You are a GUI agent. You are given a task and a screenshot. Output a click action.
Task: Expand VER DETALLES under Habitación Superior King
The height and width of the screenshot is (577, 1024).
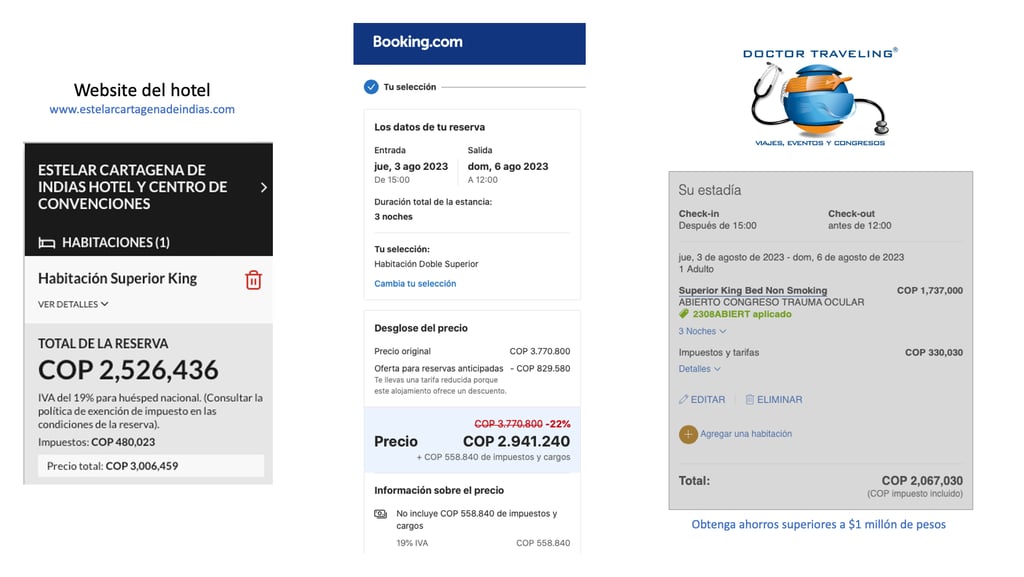pyautogui.click(x=73, y=304)
